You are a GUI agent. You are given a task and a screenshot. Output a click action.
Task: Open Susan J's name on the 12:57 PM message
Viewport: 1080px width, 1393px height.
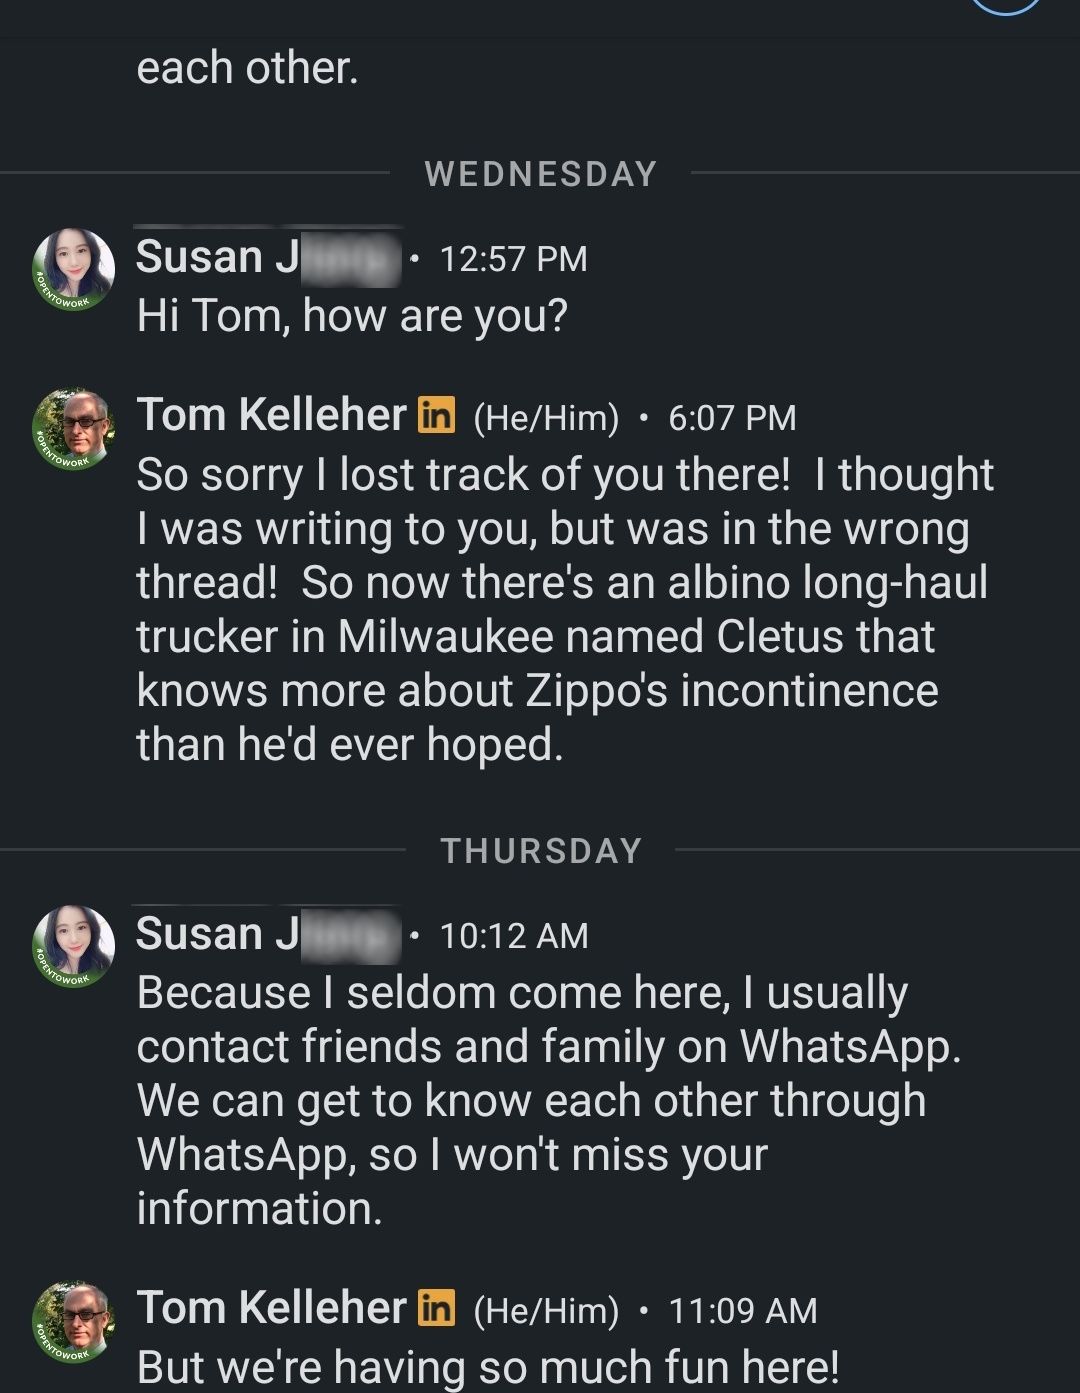[x=268, y=257]
